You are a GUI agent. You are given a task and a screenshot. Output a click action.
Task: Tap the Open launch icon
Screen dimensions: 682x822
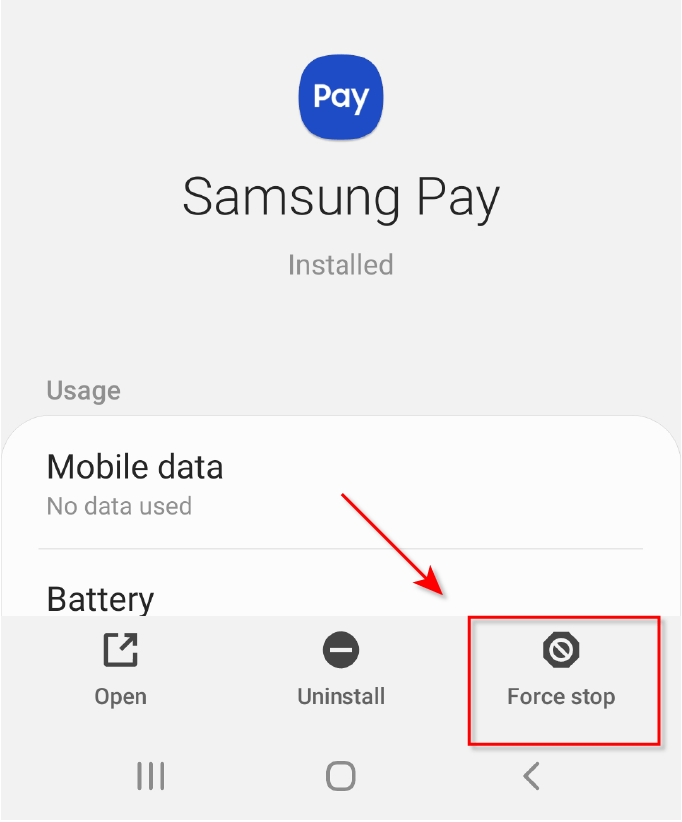coord(121,650)
